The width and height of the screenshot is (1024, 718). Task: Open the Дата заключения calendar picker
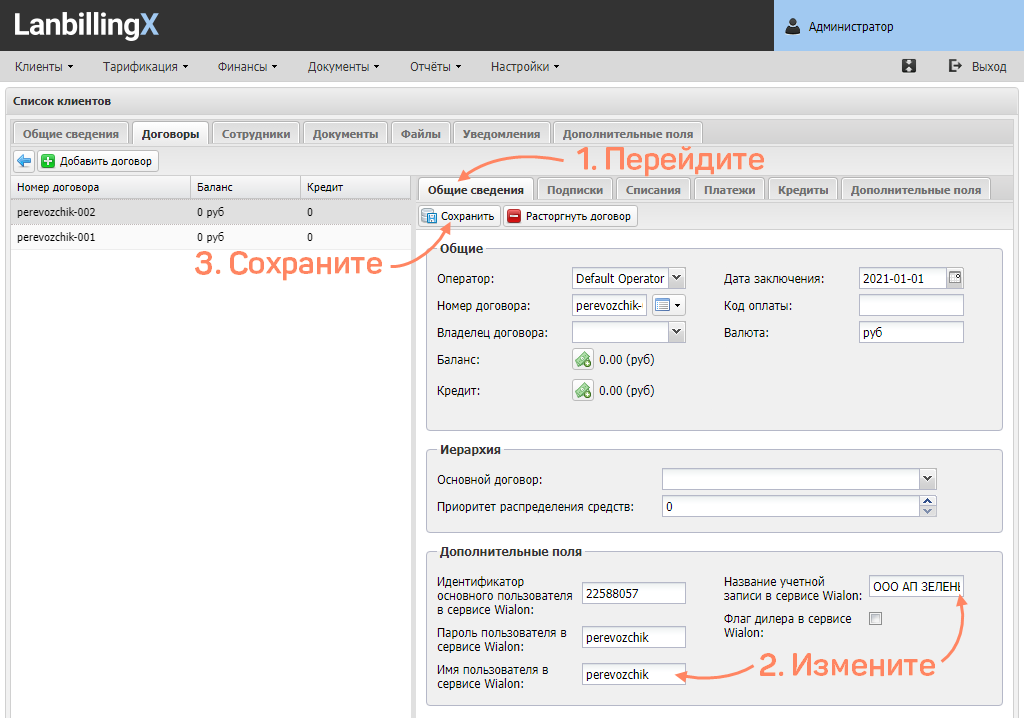(955, 278)
